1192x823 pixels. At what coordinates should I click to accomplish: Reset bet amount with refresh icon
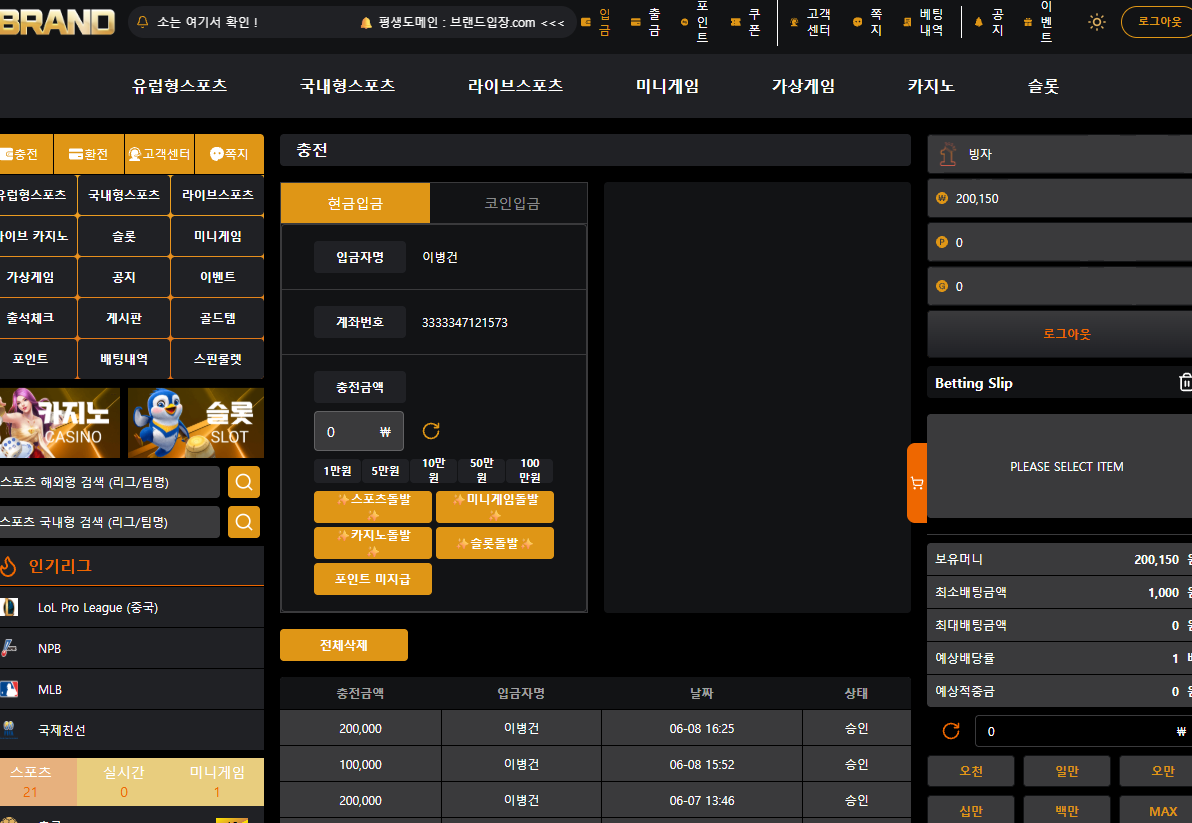click(951, 731)
